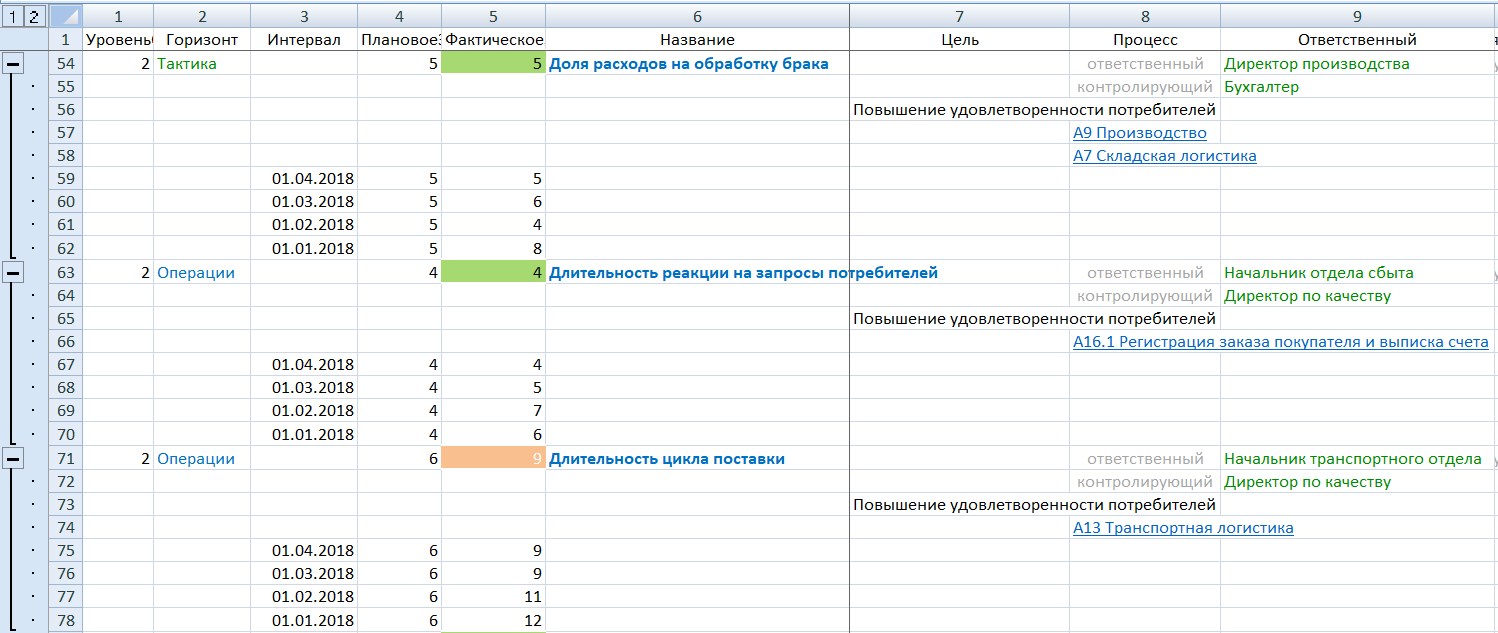Viewport: 1498px width, 633px height.
Task: Click the Название header cell
Action: [x=697, y=40]
